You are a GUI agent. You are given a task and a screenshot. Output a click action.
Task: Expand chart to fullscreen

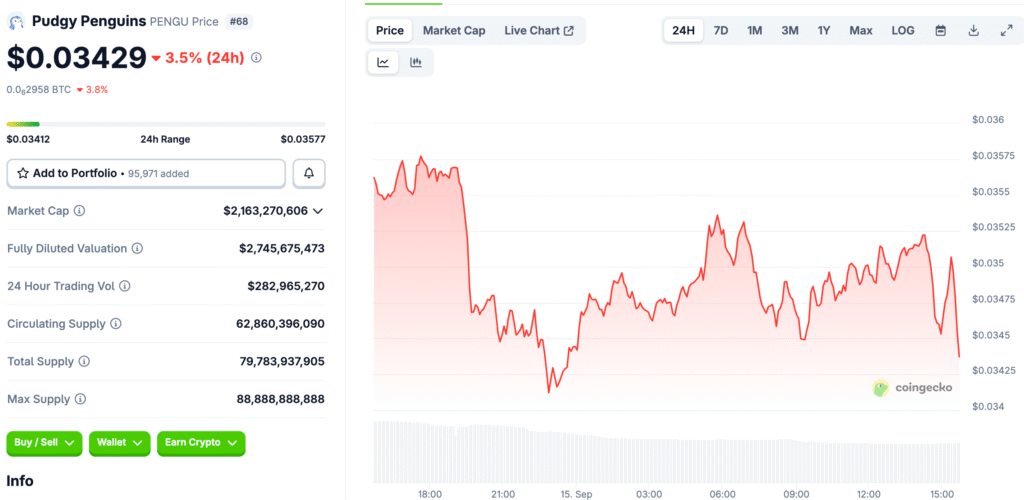[x=1006, y=31]
